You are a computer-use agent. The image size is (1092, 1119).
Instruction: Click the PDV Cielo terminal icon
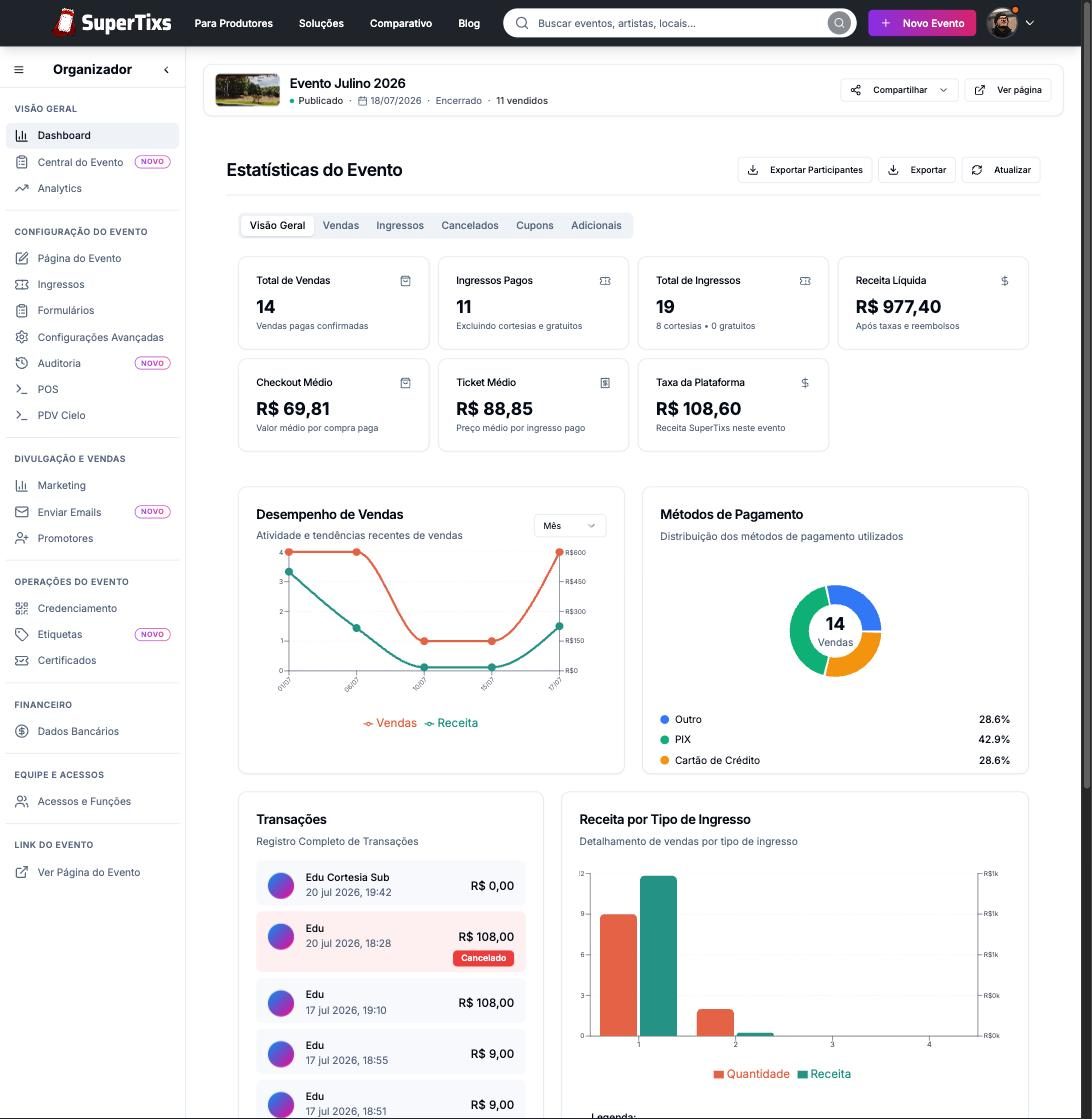coord(22,415)
